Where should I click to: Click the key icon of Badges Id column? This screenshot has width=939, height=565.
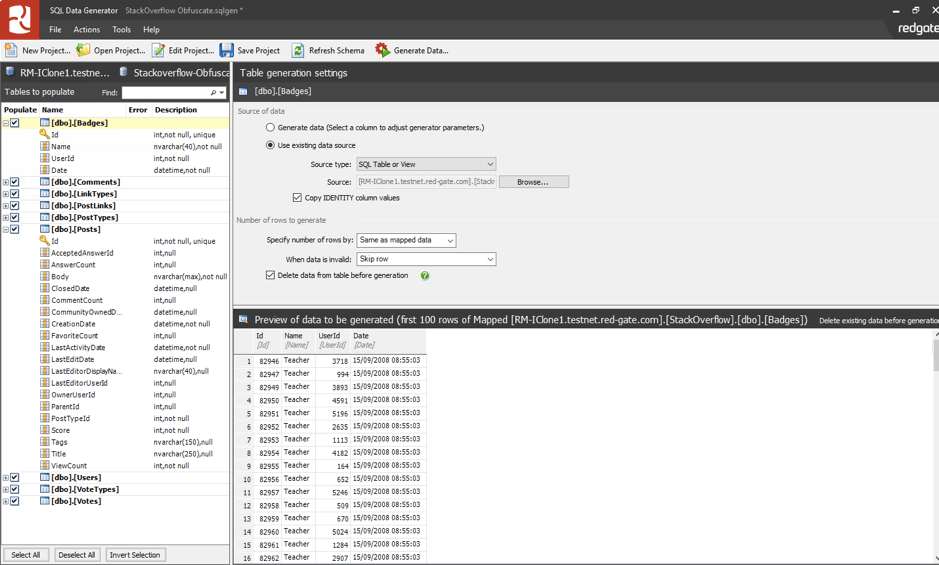tap(44, 134)
